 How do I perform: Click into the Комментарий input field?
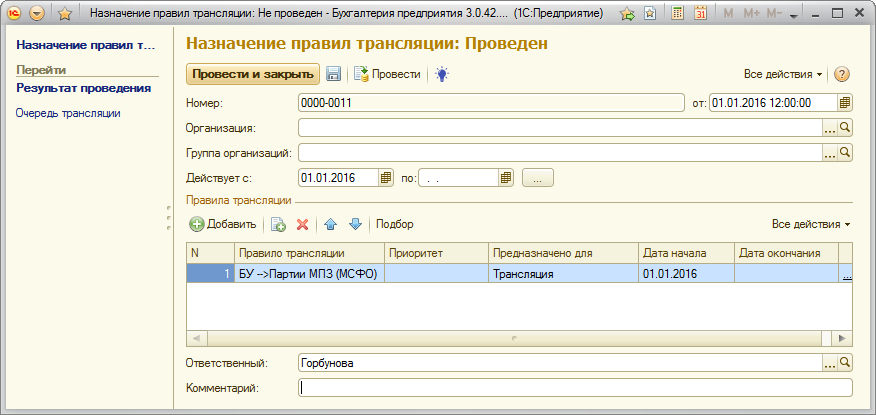point(575,388)
